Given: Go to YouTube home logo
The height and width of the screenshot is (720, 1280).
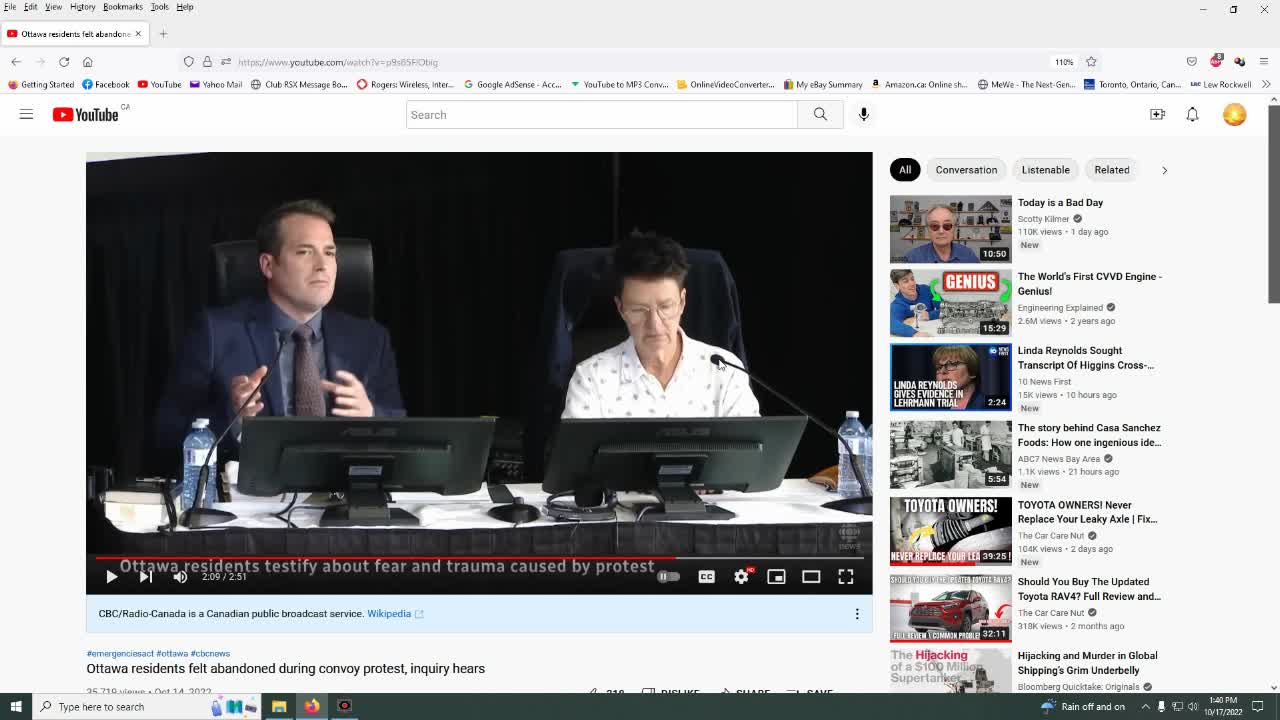Looking at the screenshot, I should [x=86, y=115].
